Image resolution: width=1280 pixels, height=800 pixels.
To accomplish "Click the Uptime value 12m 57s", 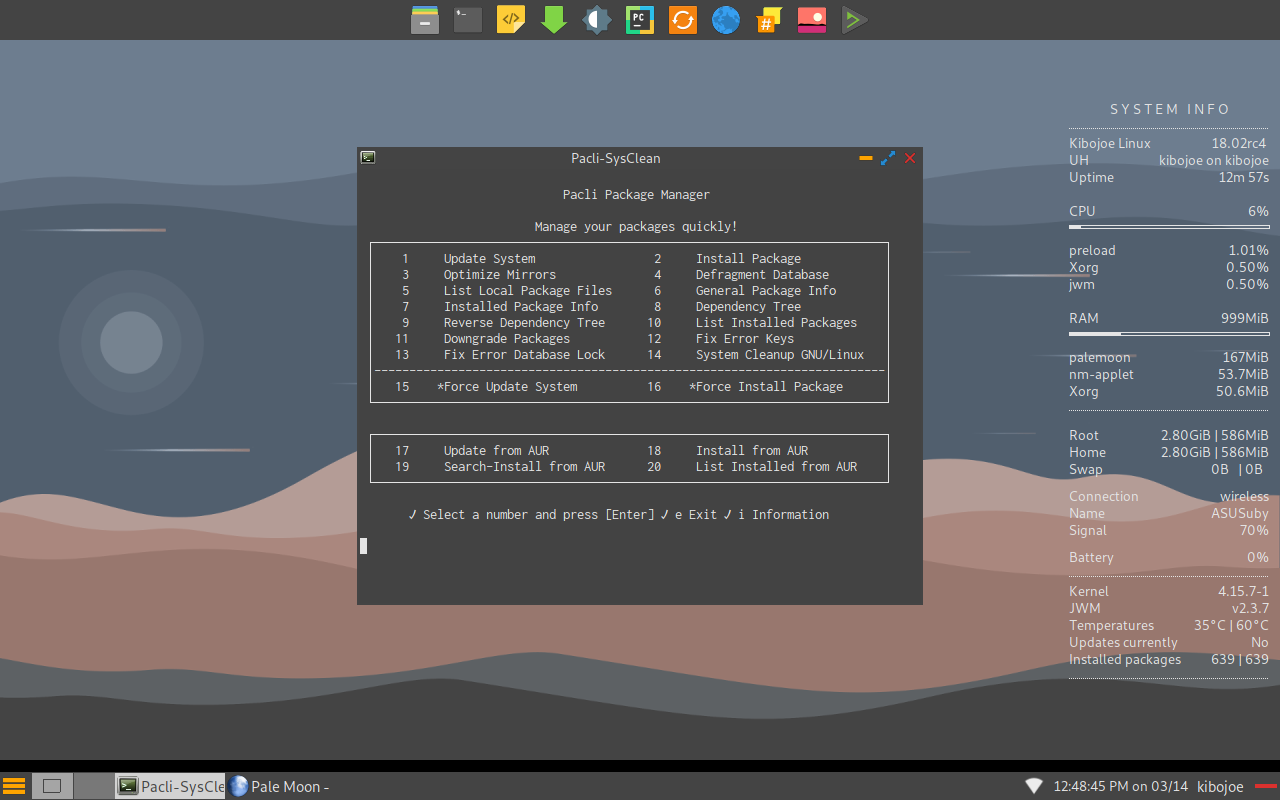I will coord(1244,177).
